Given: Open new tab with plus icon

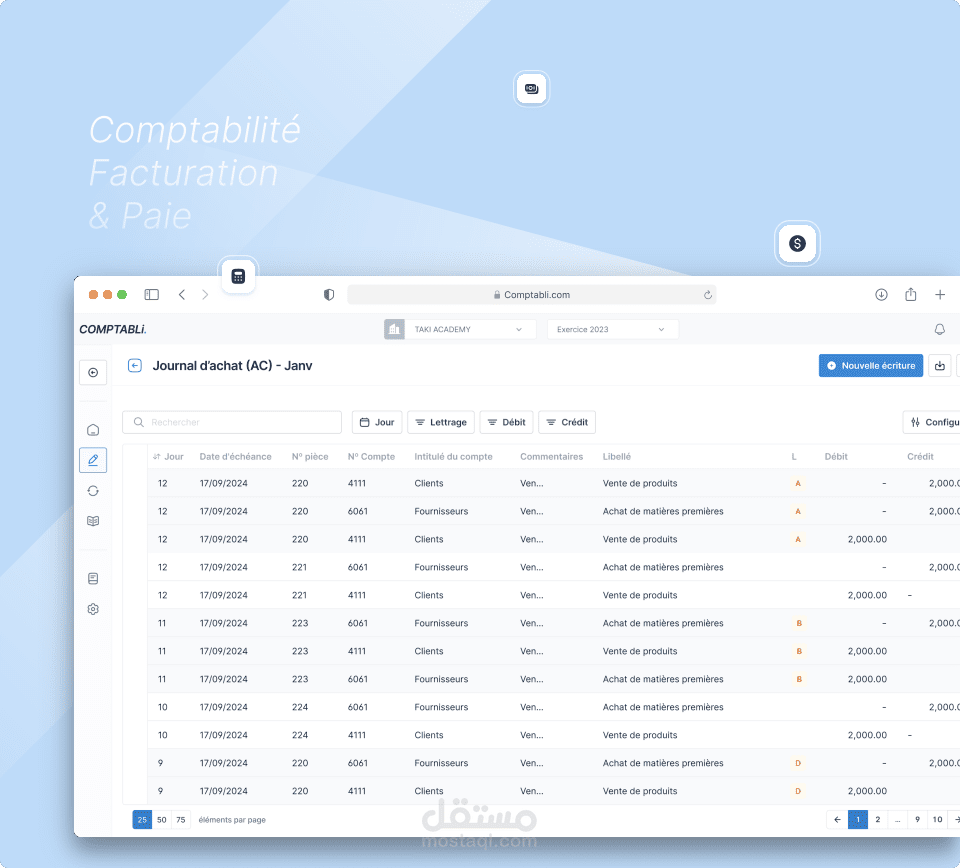Looking at the screenshot, I should click(940, 294).
